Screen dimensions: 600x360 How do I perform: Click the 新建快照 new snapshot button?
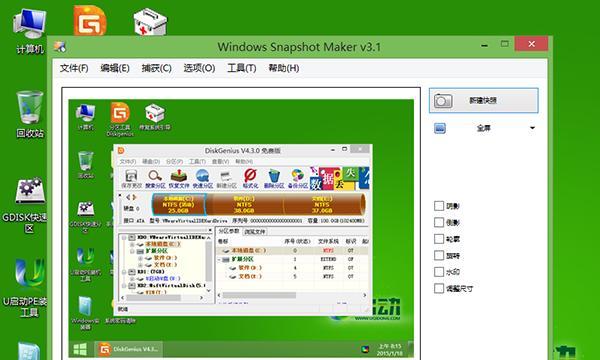[x=484, y=101]
